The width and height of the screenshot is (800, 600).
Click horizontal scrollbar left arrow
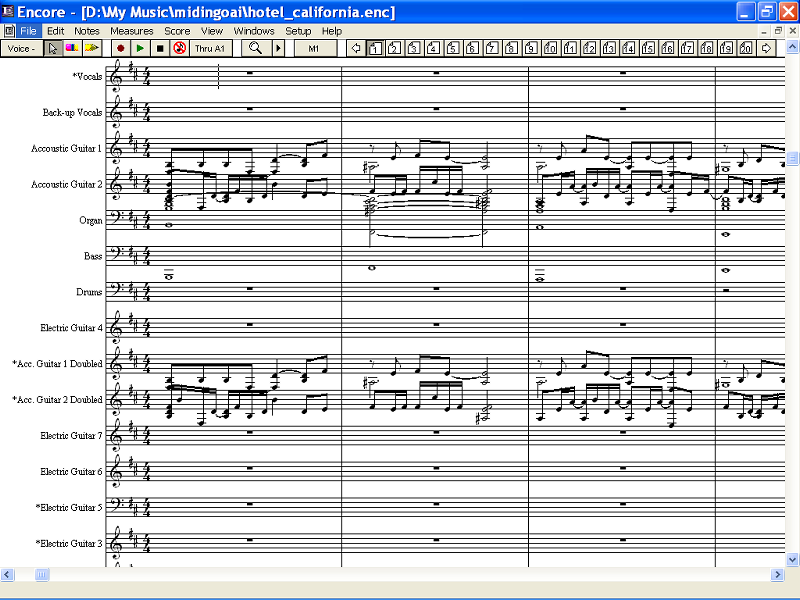click(x=7, y=574)
